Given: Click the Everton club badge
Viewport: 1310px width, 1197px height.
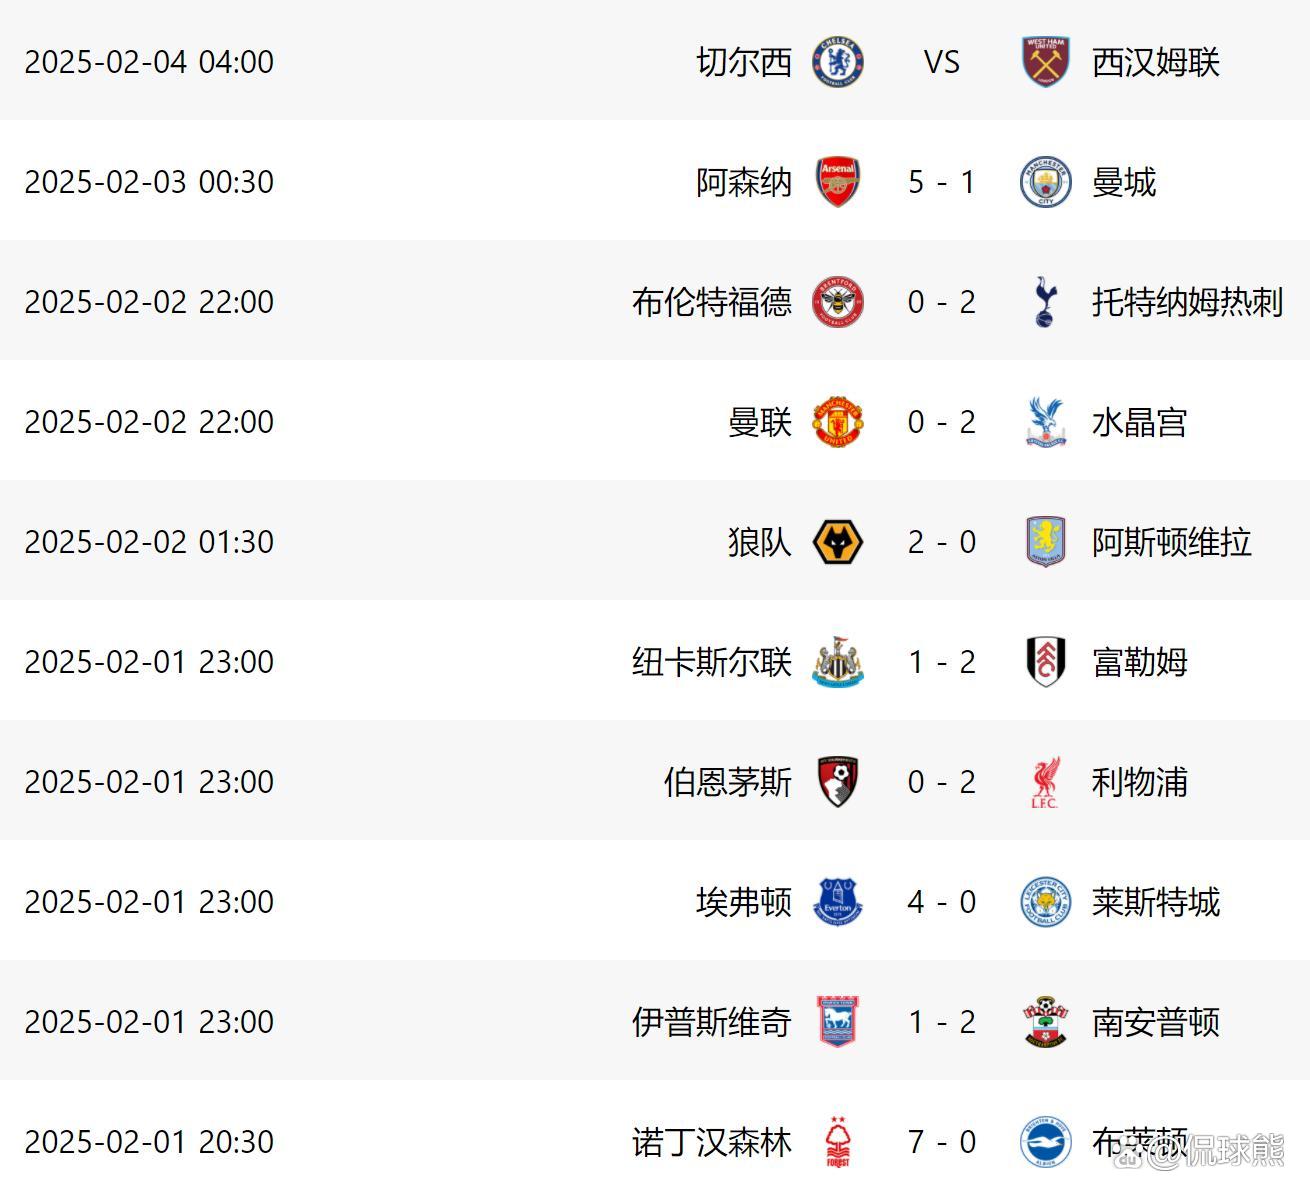Looking at the screenshot, I should coord(838,901).
